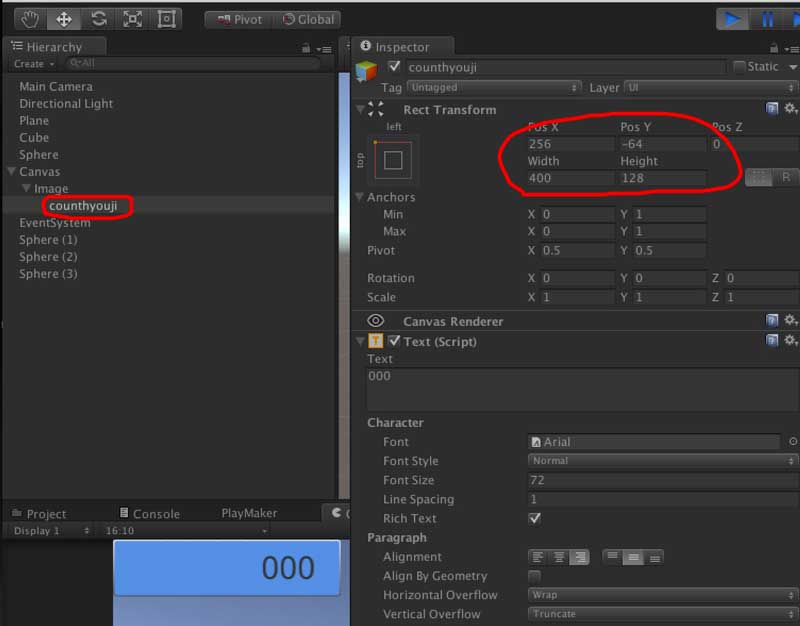Open the Horizontal Overflow dropdown
Image resolution: width=800 pixels, height=626 pixels.
point(663,595)
